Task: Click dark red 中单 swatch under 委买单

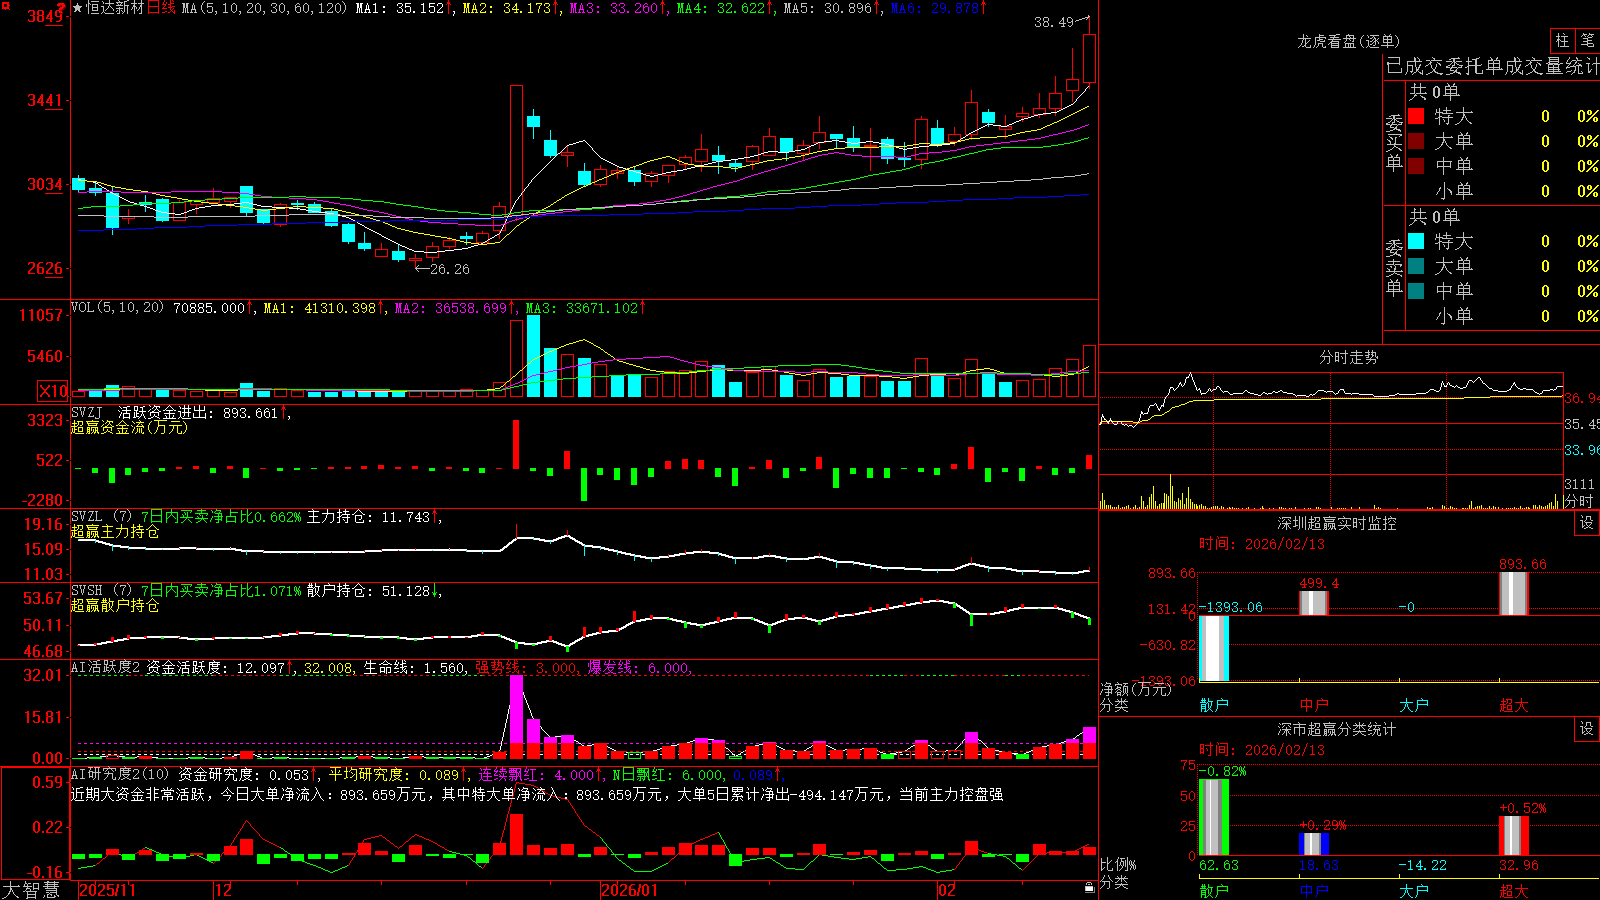Action: point(1416,166)
